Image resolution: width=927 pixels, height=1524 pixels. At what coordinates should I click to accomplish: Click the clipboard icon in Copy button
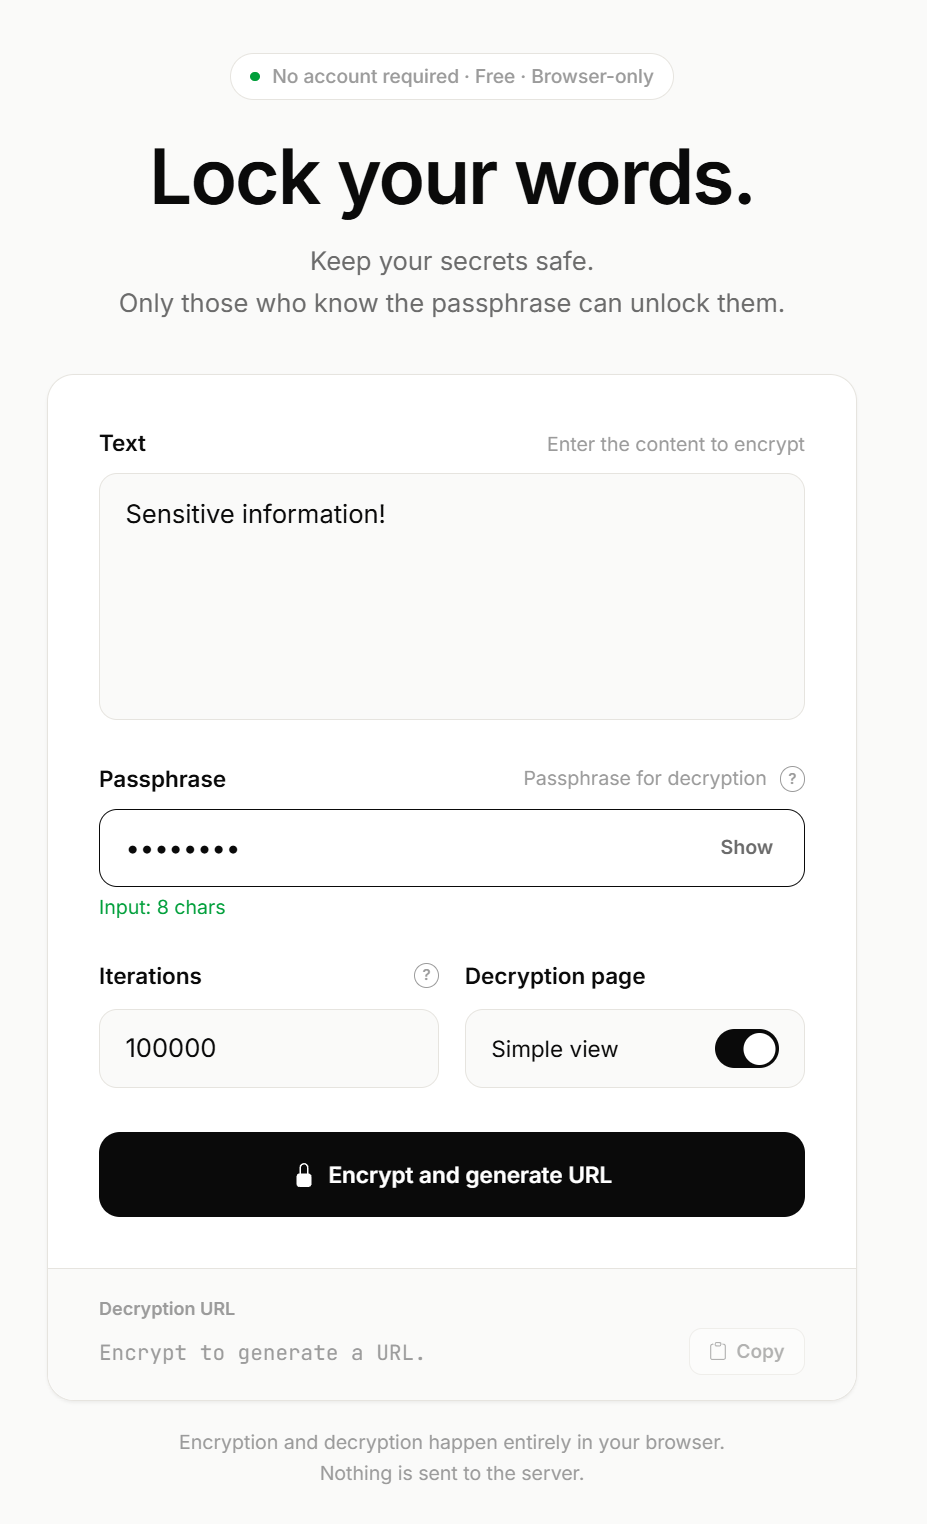tap(718, 1351)
